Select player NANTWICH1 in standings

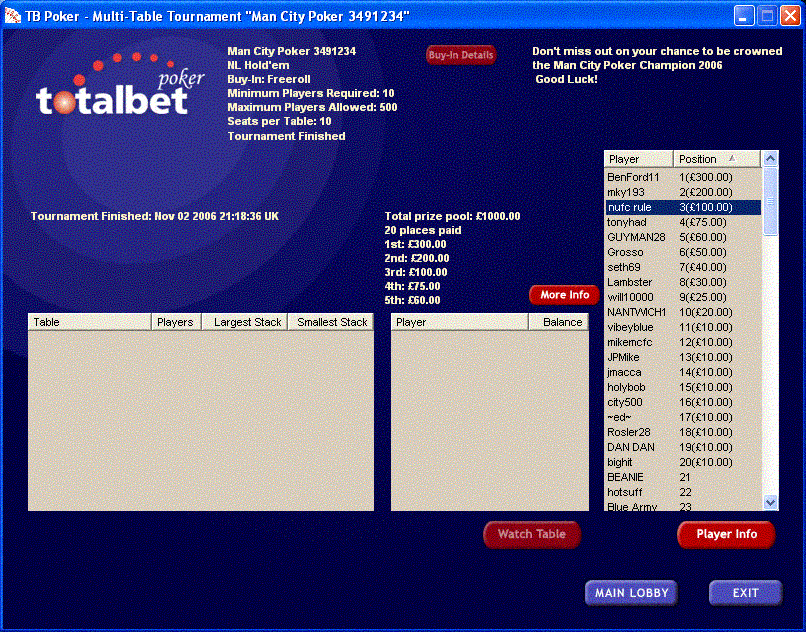[x=636, y=312]
